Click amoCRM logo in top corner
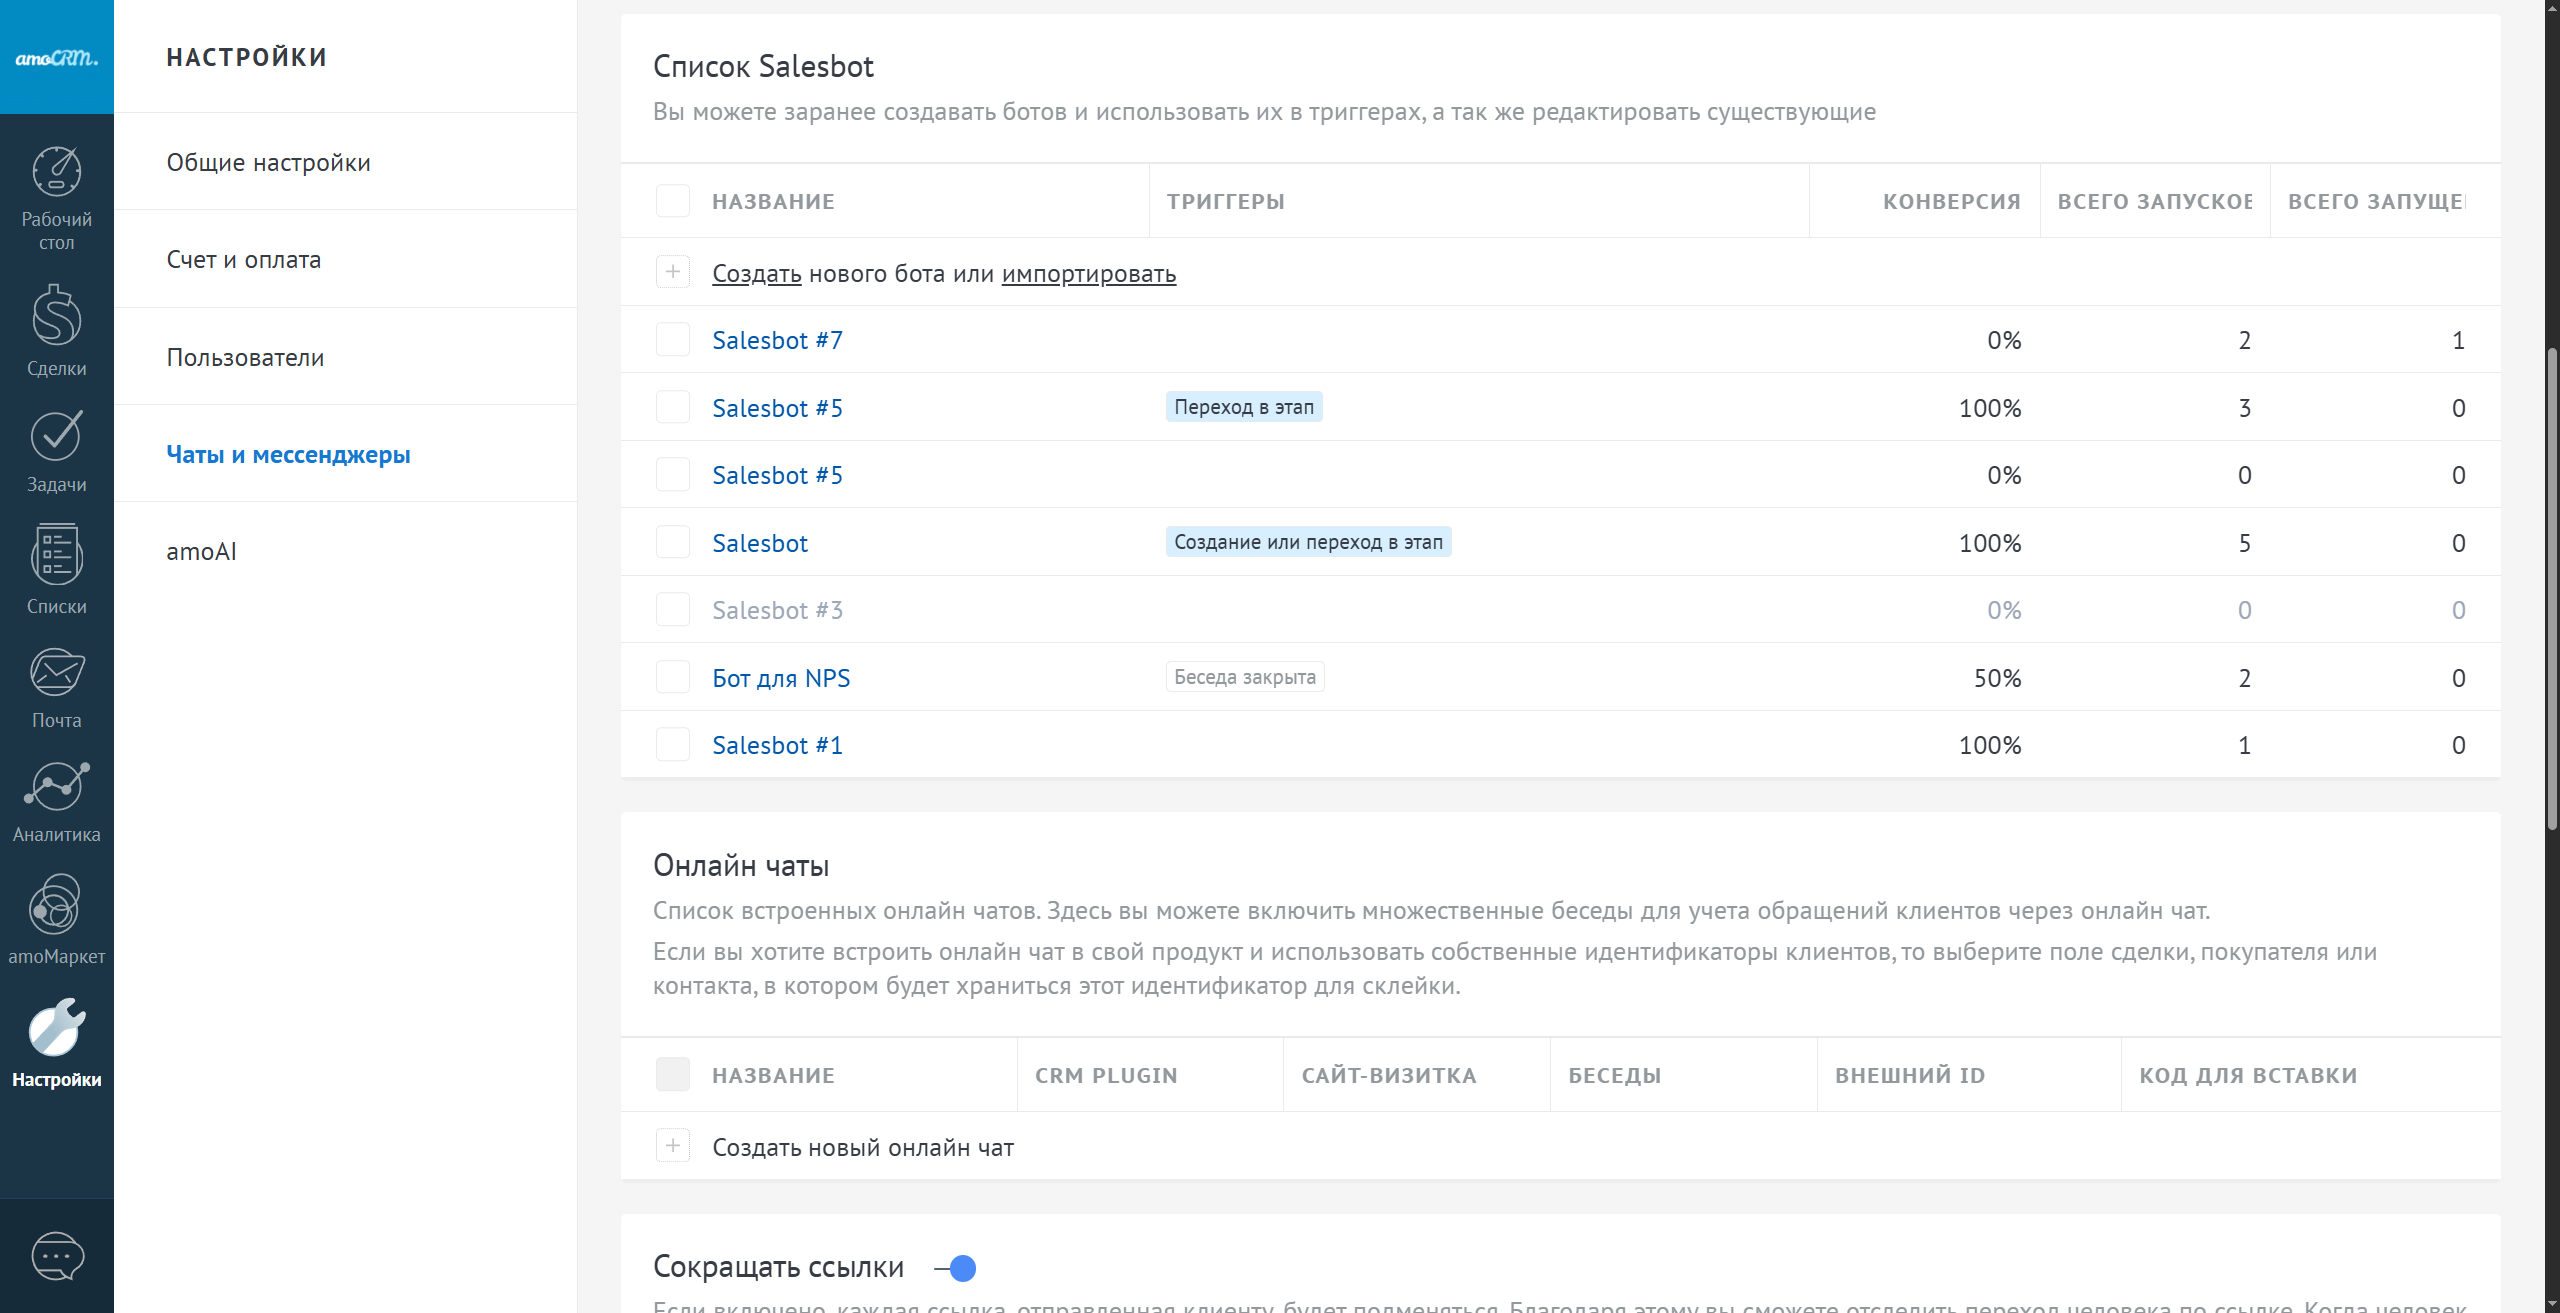This screenshot has height=1313, width=2560. click(x=57, y=57)
